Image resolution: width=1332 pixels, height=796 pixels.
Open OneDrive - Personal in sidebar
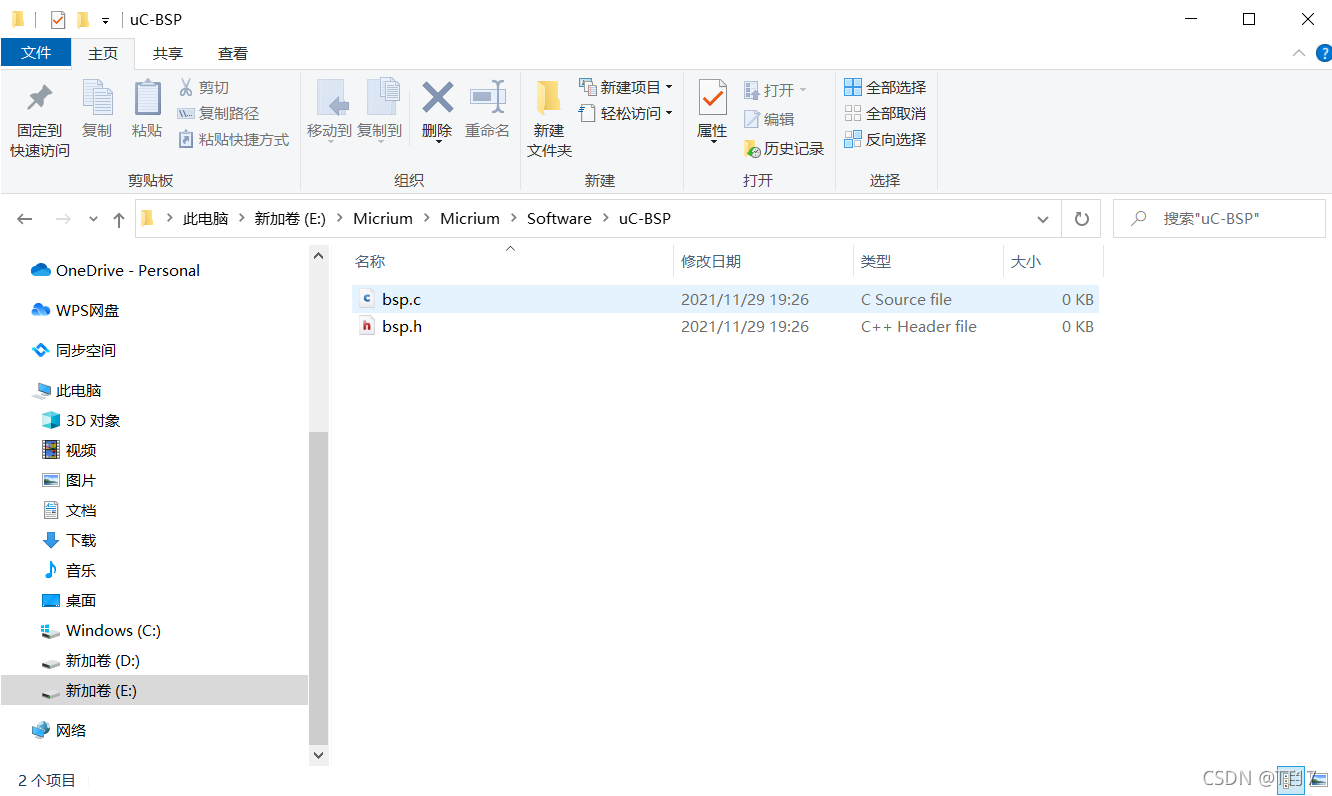115,270
